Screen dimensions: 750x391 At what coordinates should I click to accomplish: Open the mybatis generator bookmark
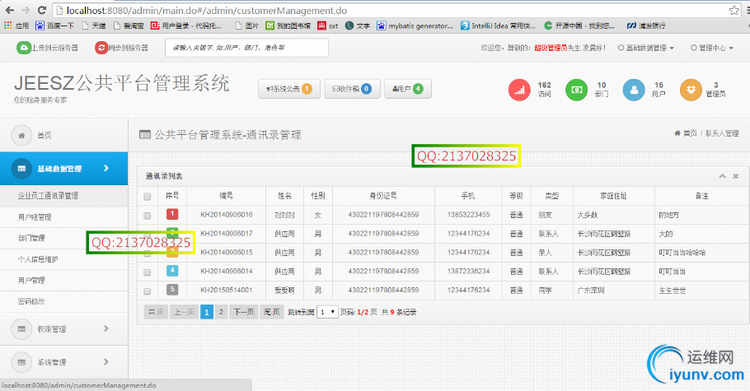pos(415,25)
